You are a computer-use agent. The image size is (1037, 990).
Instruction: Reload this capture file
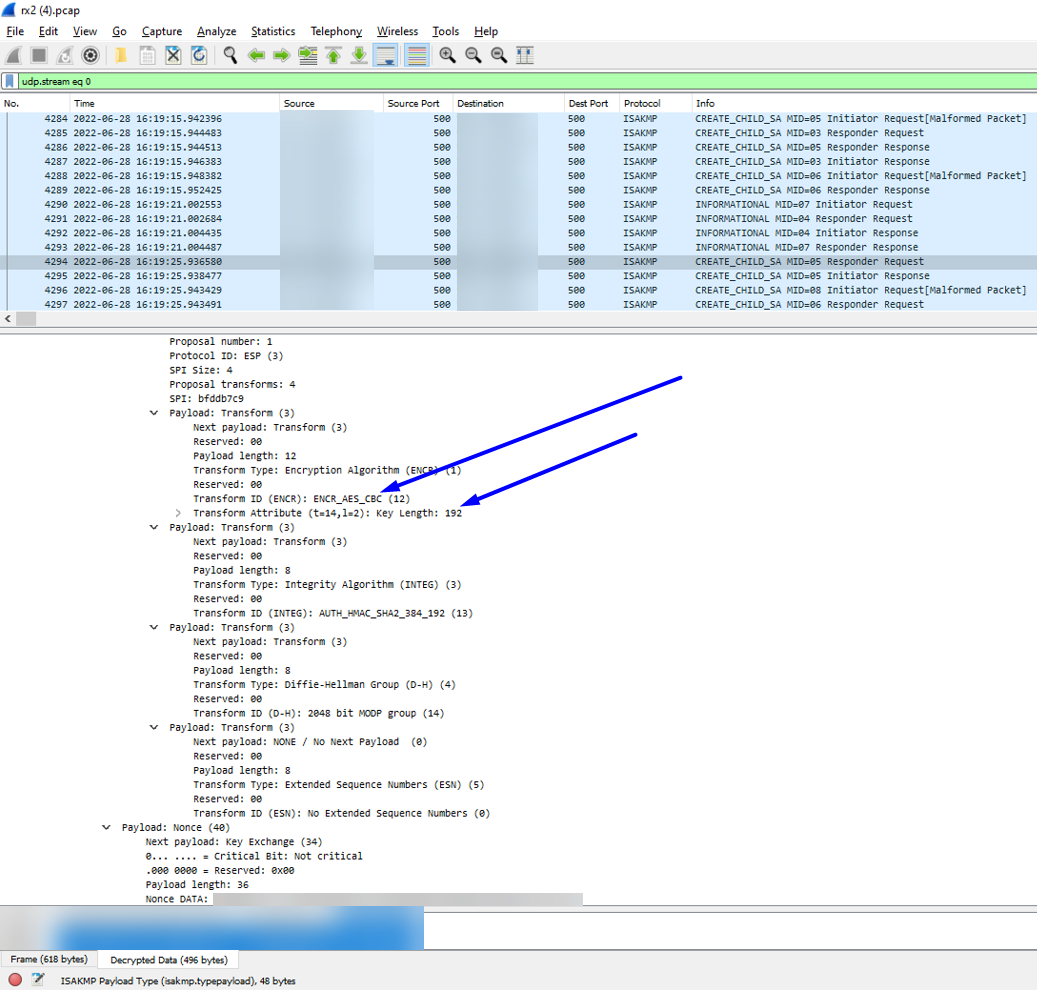[x=197, y=55]
